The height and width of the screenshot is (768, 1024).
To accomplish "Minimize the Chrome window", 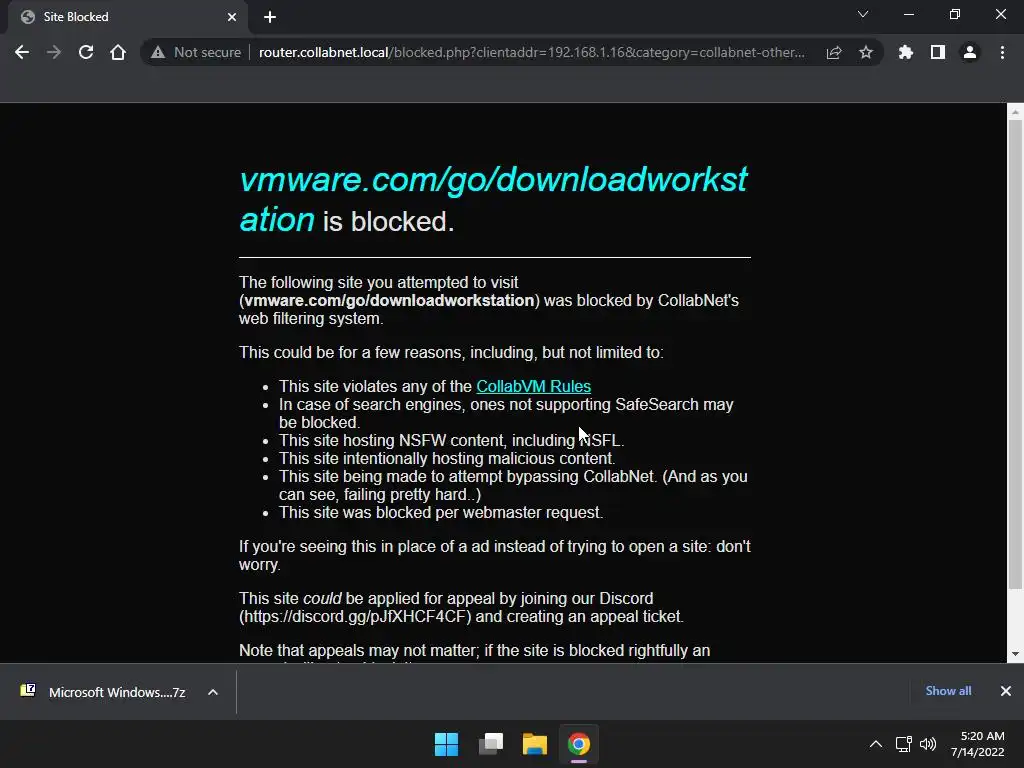I will 909,14.
